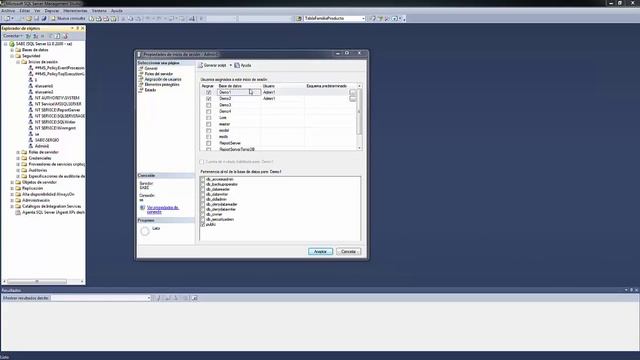640x360 pixels.
Task: Open the Asignación de usuarios page
Action: point(163,79)
